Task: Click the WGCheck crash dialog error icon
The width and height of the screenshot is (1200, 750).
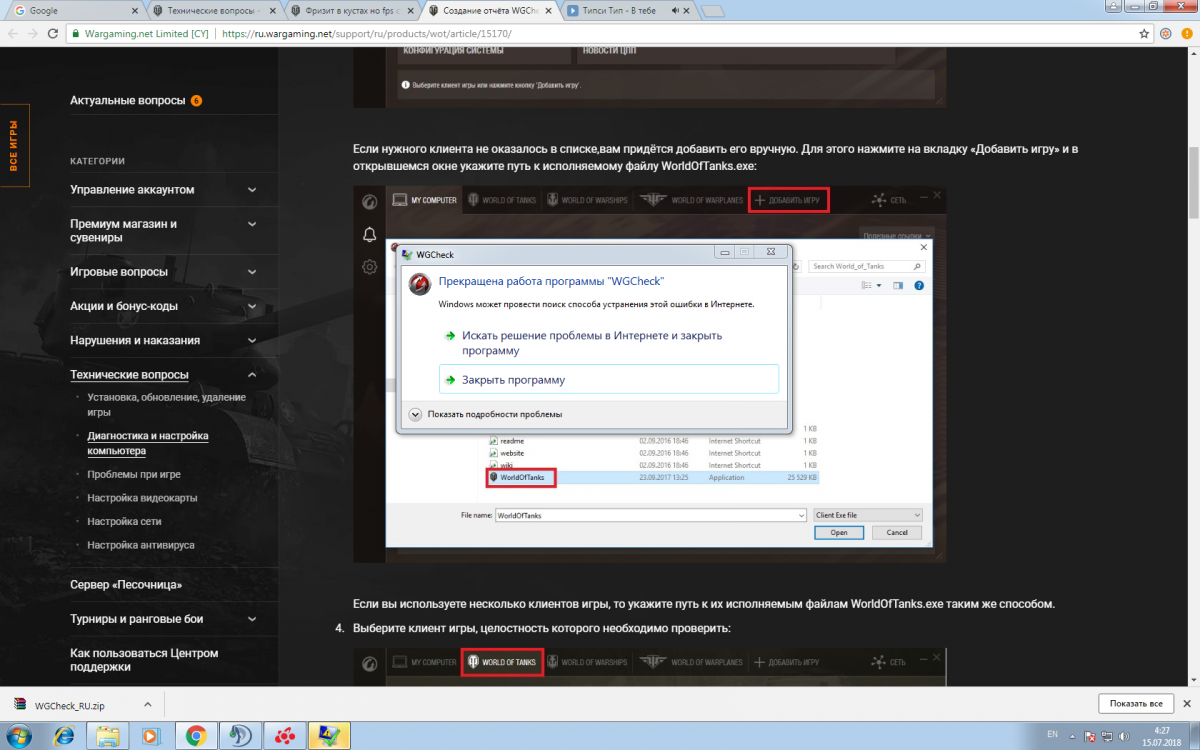Action: (422, 285)
